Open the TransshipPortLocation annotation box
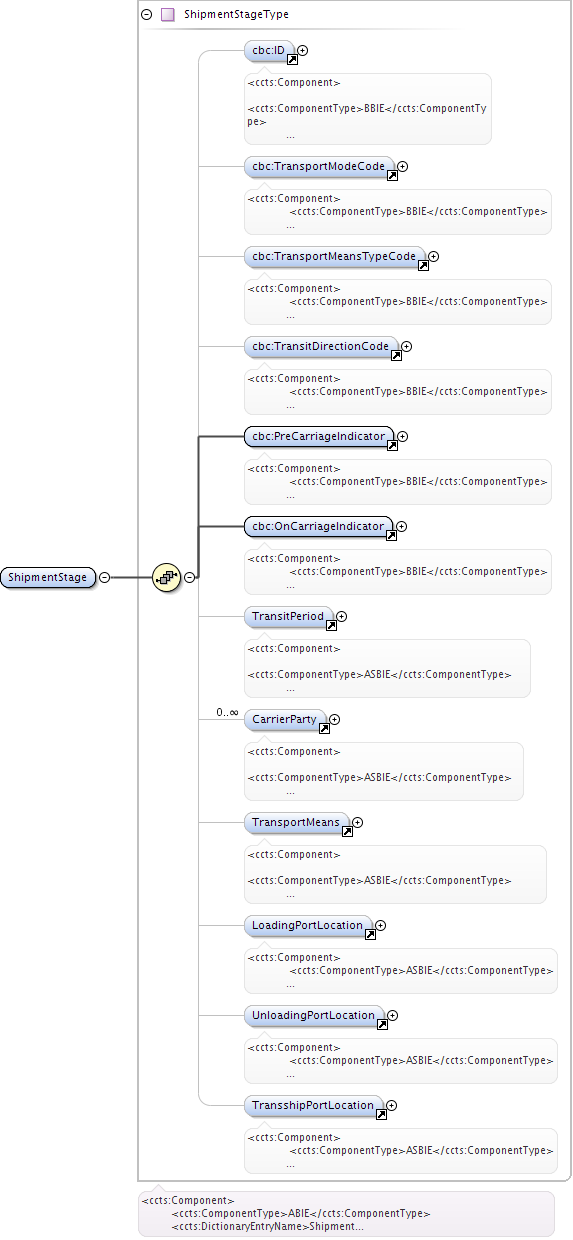 pyautogui.click(x=400, y=1151)
